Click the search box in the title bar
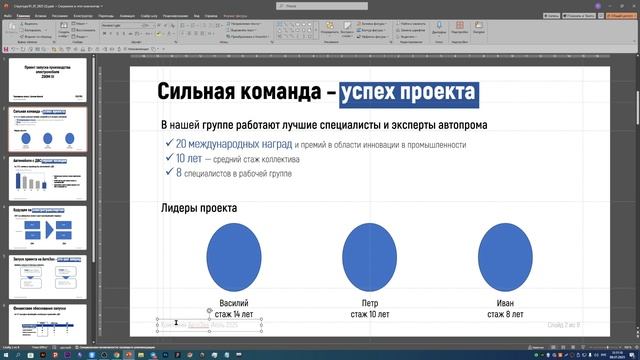 [322, 6]
